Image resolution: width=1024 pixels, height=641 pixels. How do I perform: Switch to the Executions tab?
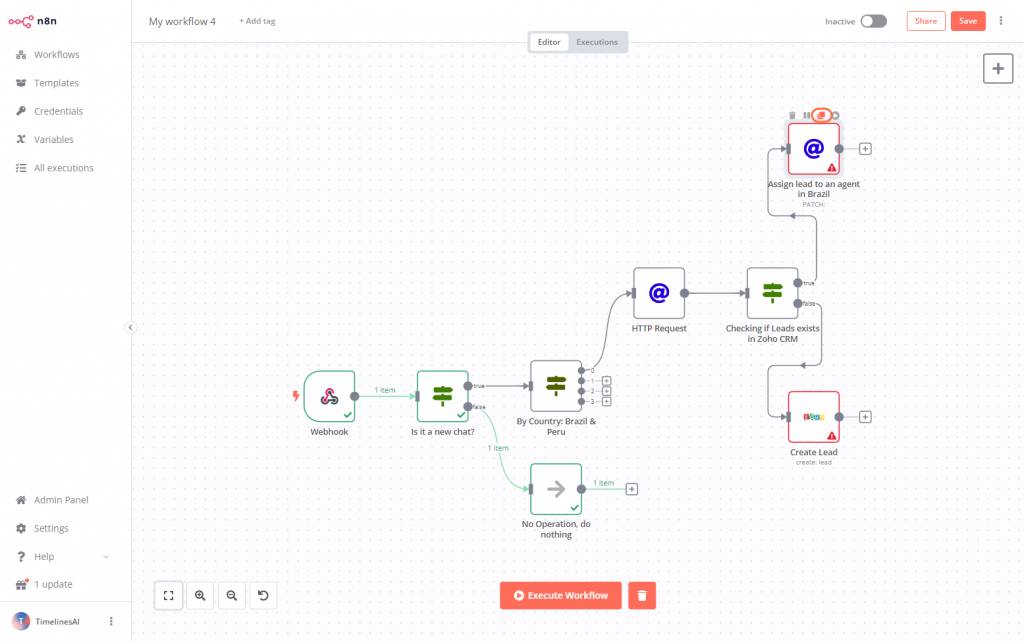pos(597,42)
